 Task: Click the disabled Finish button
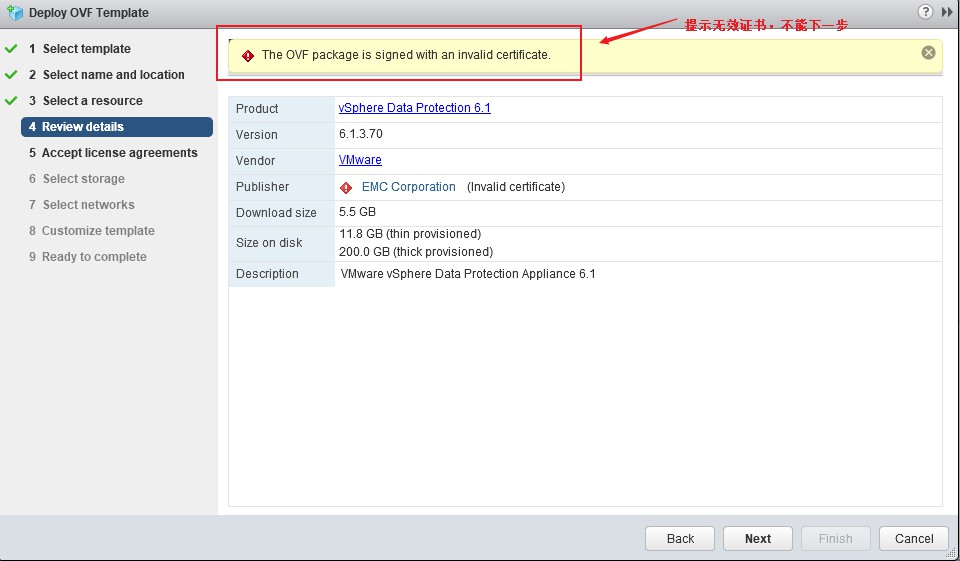(835, 538)
